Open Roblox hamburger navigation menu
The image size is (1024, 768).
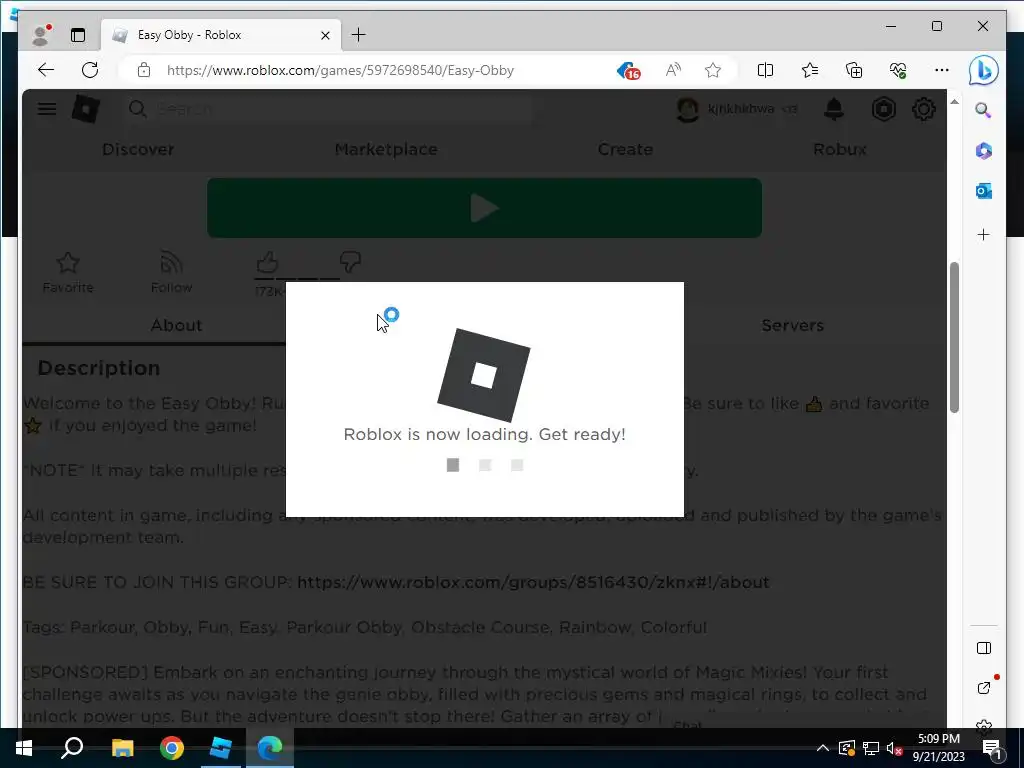46,109
